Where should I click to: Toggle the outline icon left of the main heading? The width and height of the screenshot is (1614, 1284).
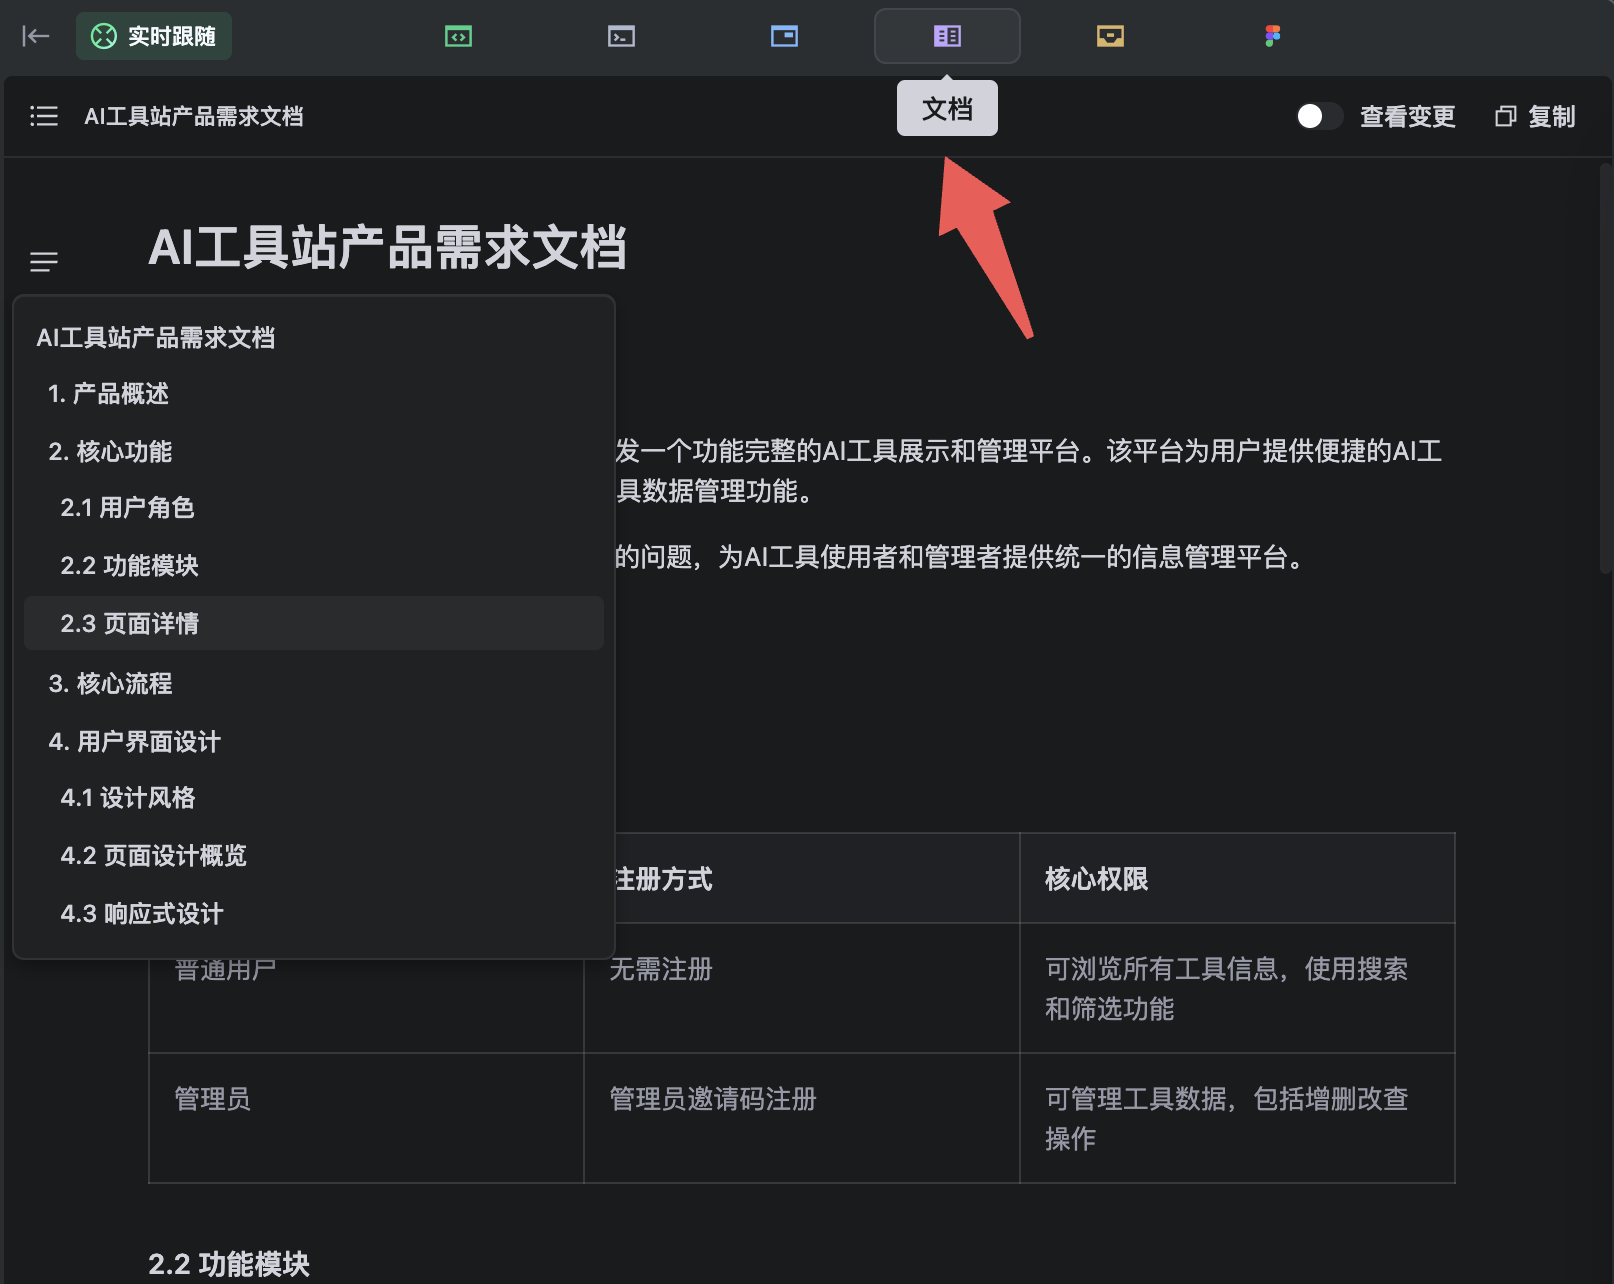(44, 262)
